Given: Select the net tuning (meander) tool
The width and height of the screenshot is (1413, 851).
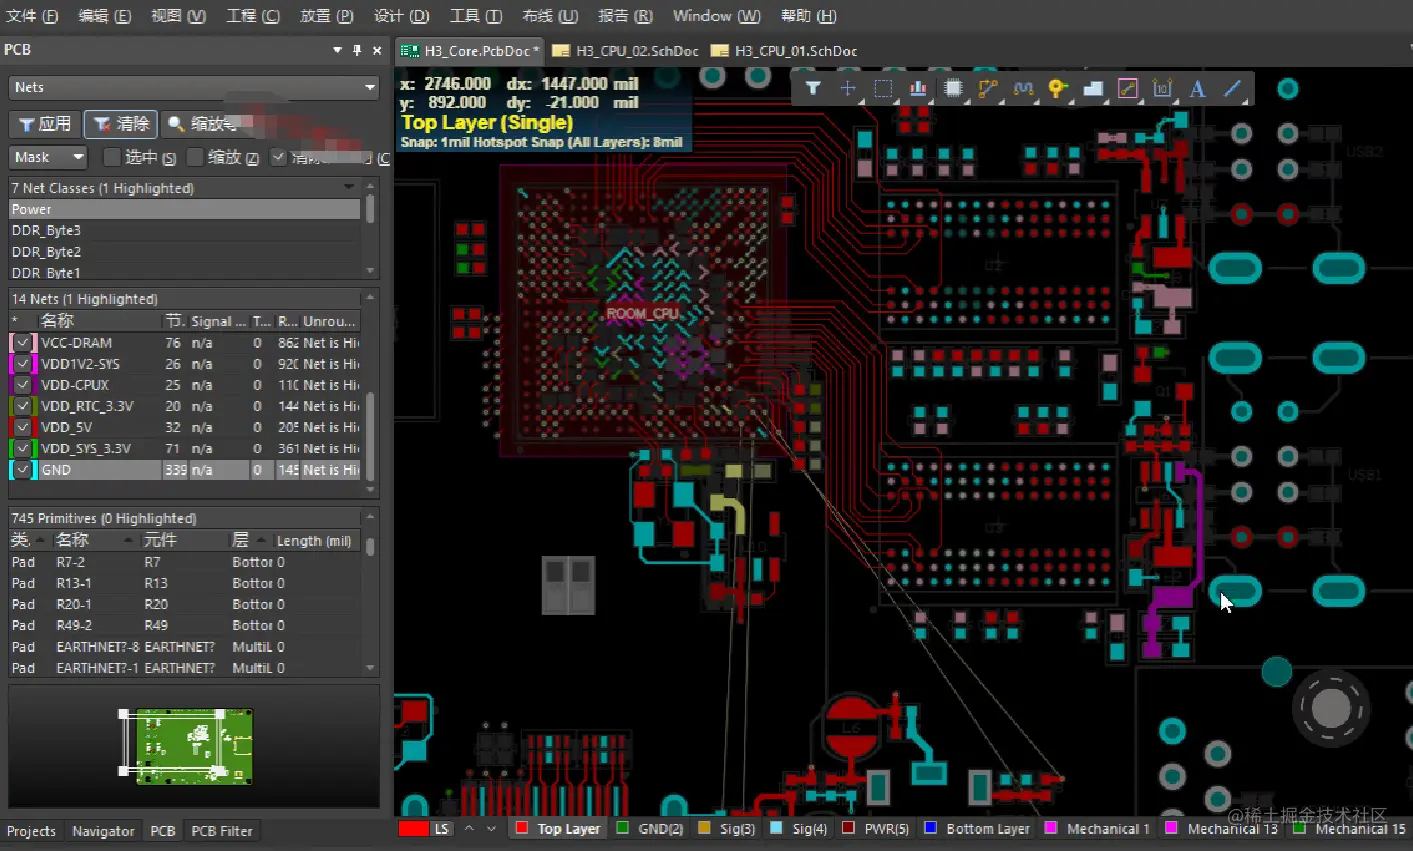Looking at the screenshot, I should [1023, 88].
